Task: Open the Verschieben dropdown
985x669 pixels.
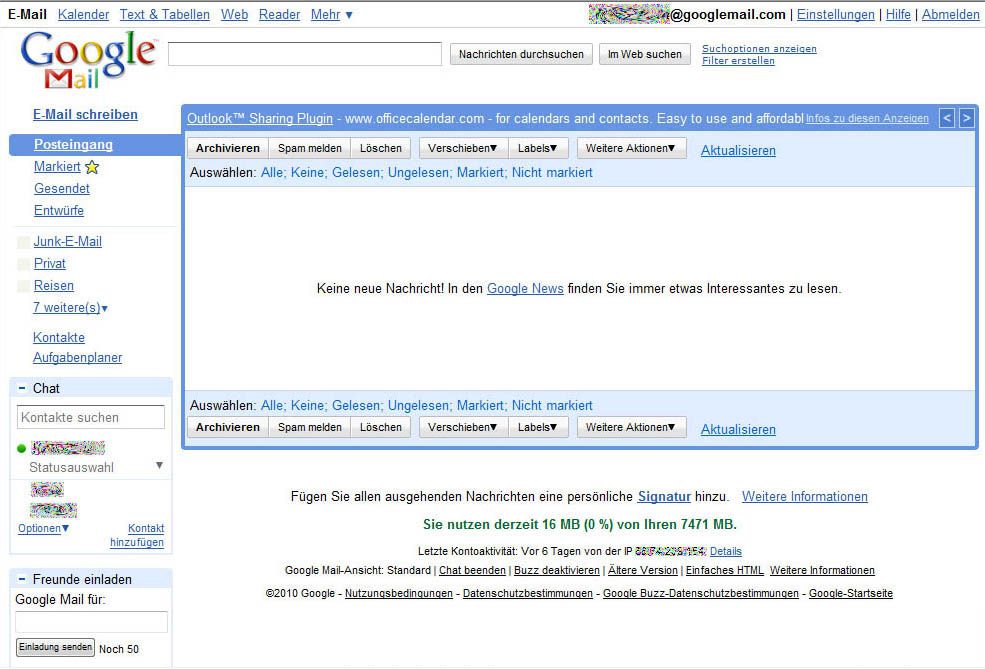Action: pos(462,147)
